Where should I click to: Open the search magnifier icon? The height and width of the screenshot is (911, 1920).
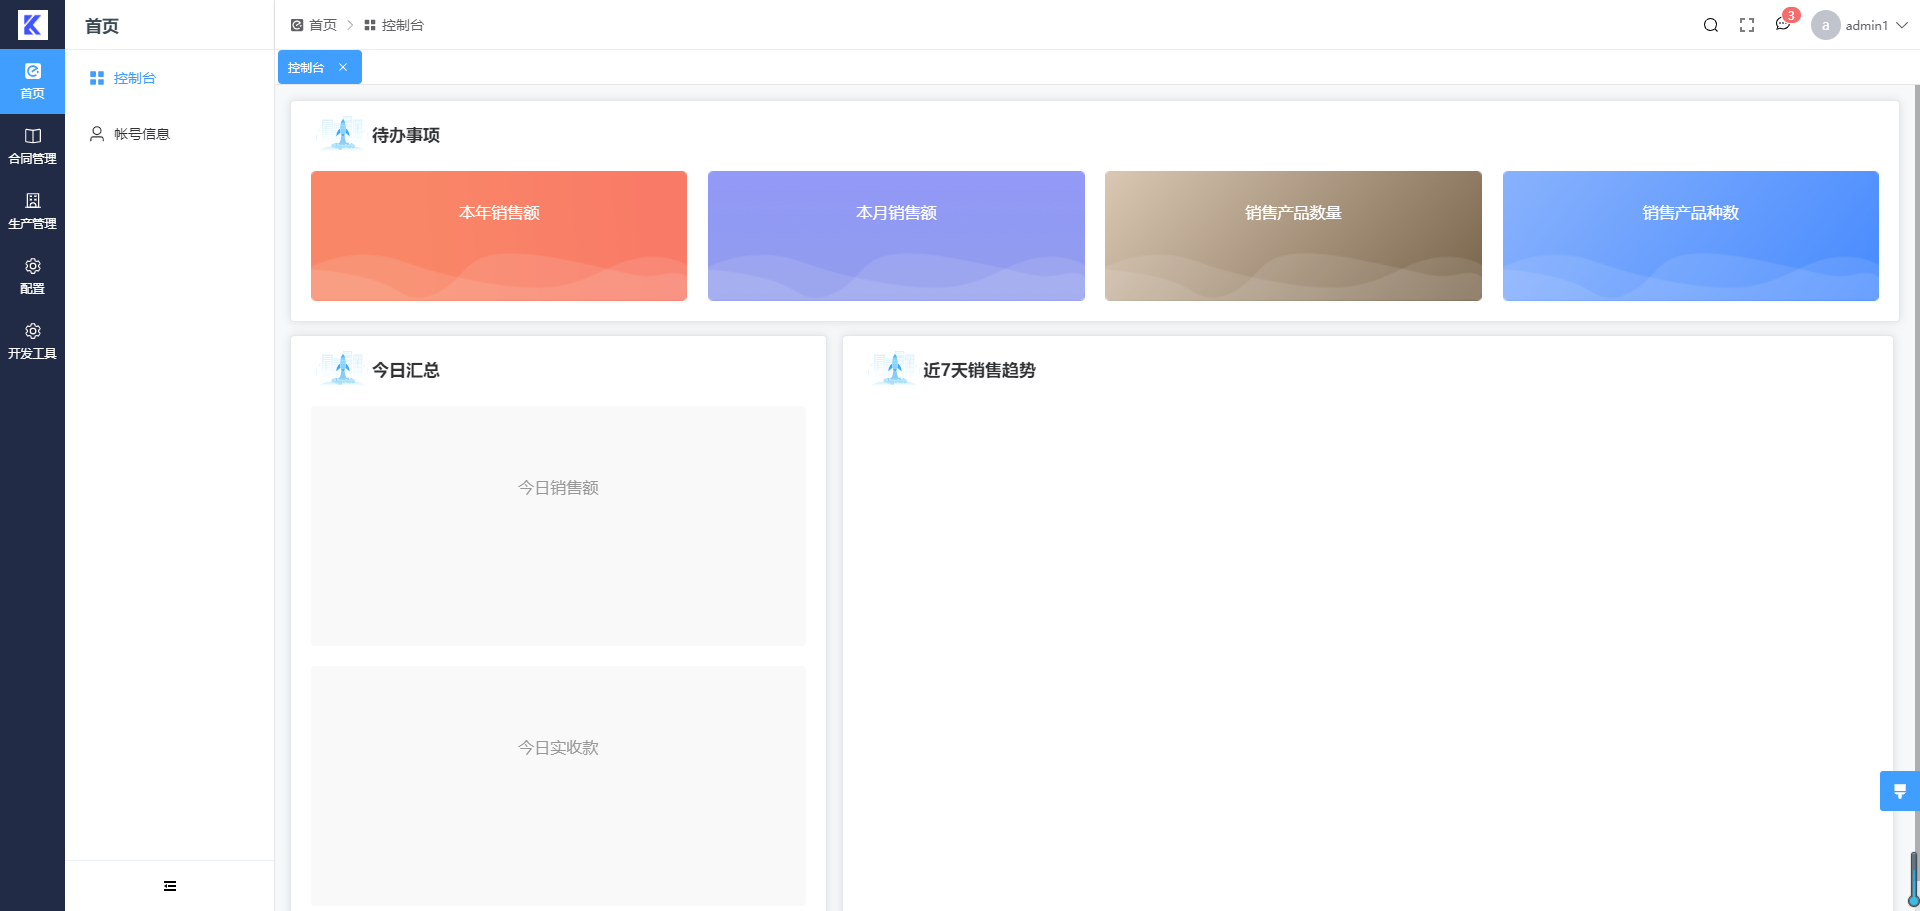coord(1711,25)
